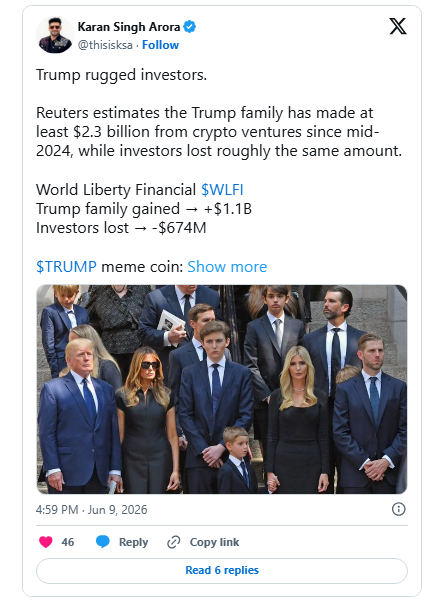Click the reply speech bubble icon
Viewport: 440px width, 601px height.
[103, 542]
